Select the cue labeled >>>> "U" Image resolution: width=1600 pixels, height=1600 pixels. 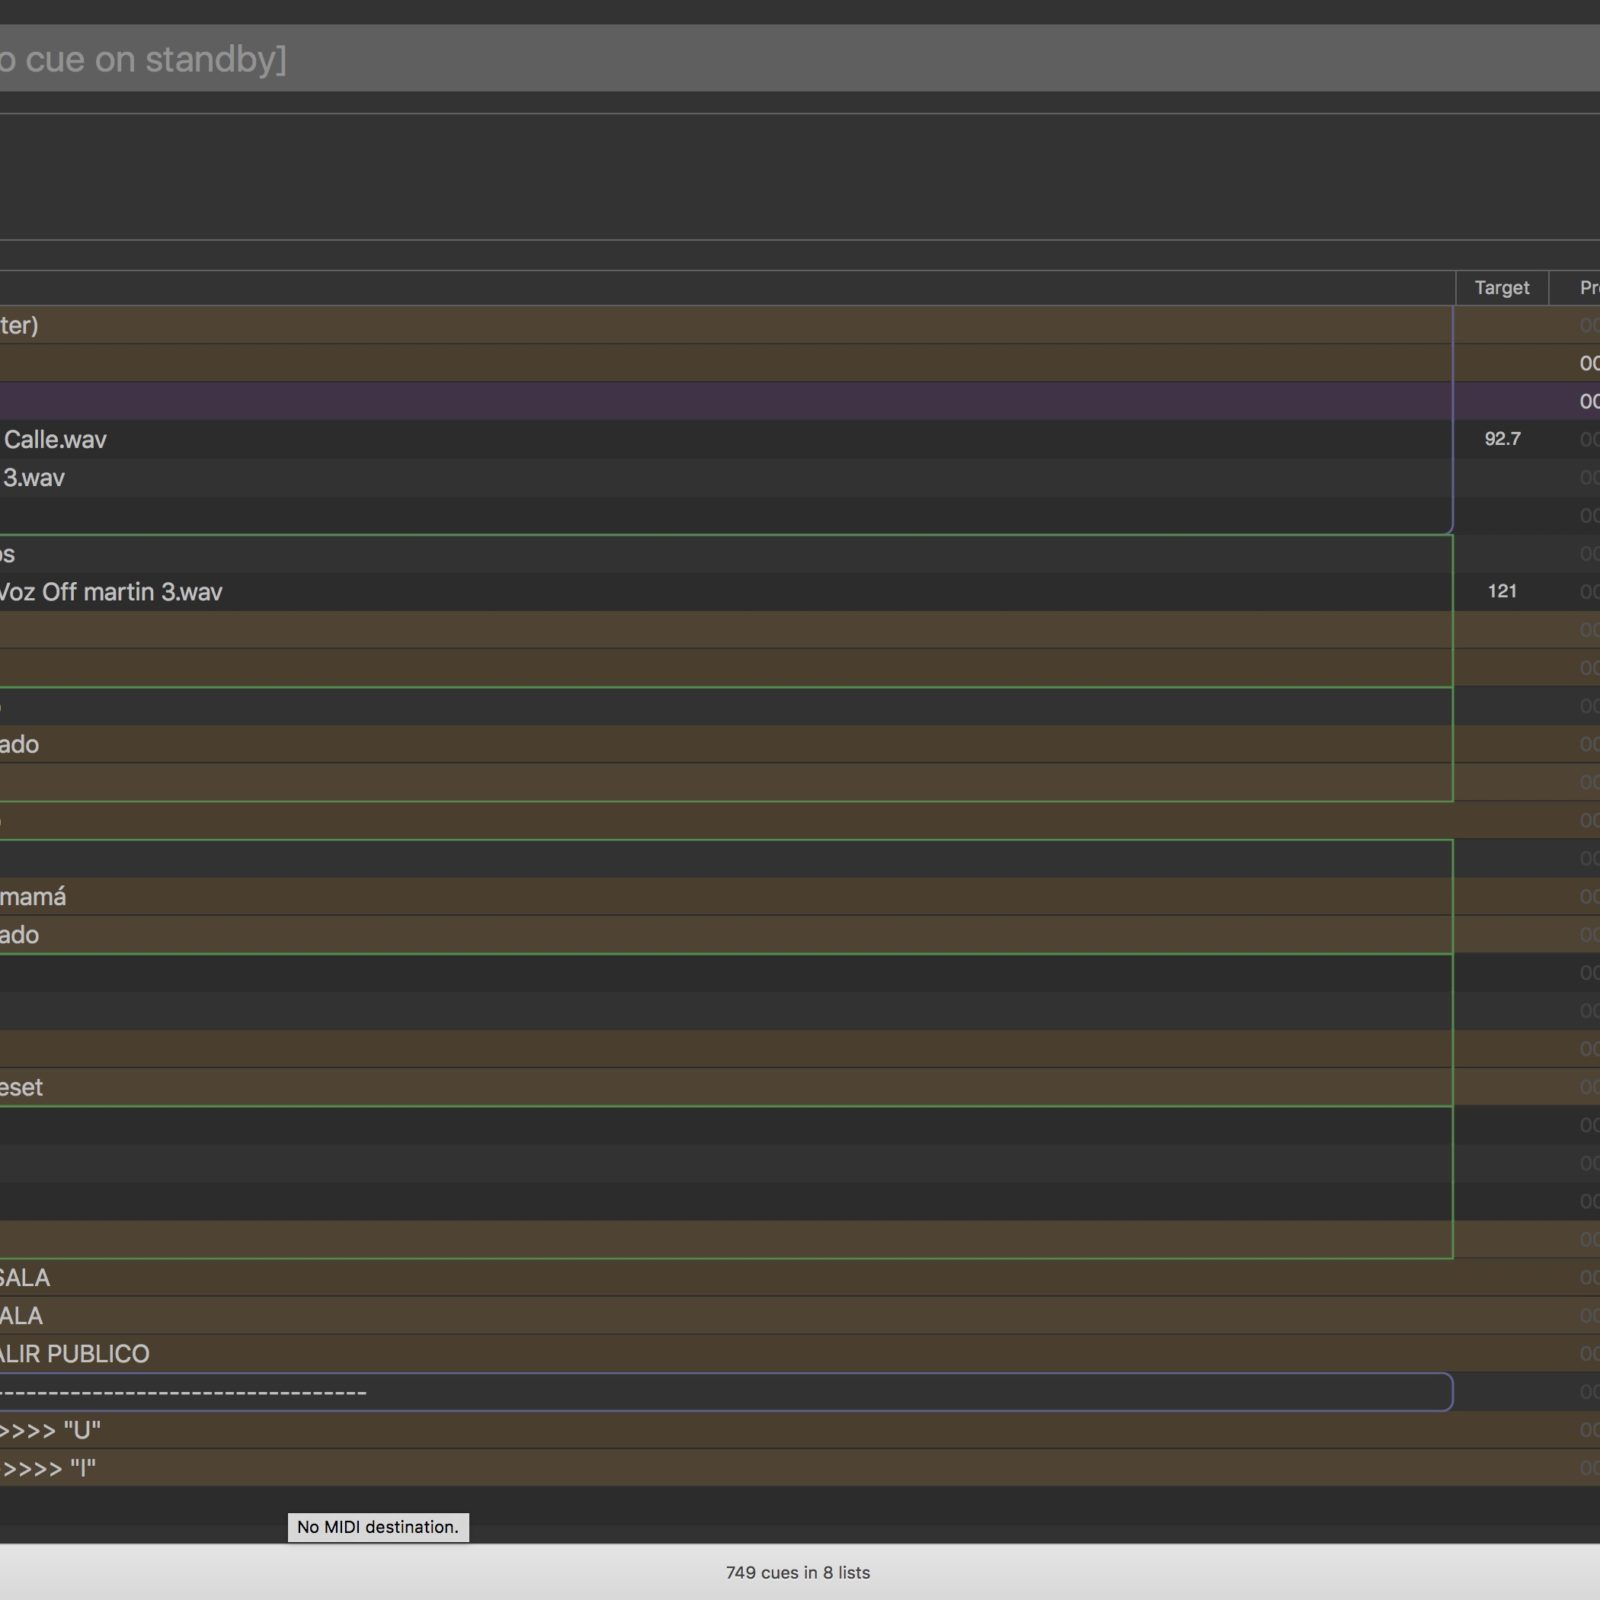pyautogui.click(x=52, y=1430)
